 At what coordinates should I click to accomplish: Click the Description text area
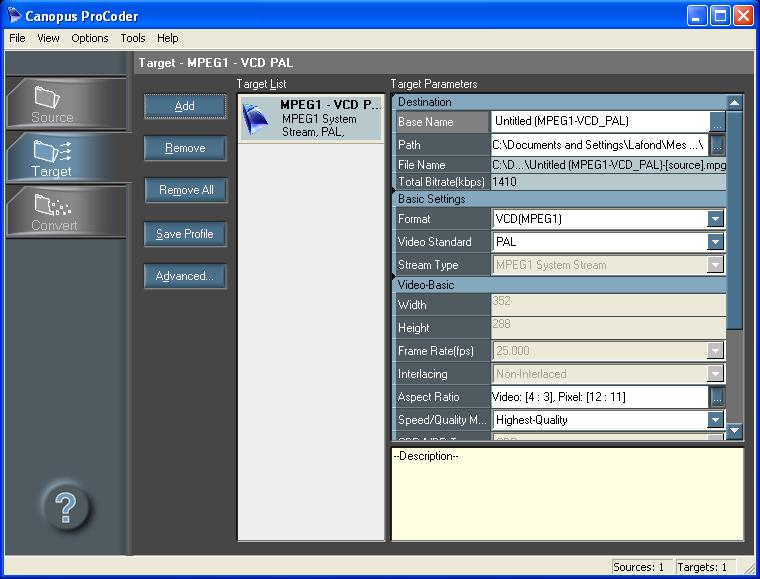tap(567, 494)
